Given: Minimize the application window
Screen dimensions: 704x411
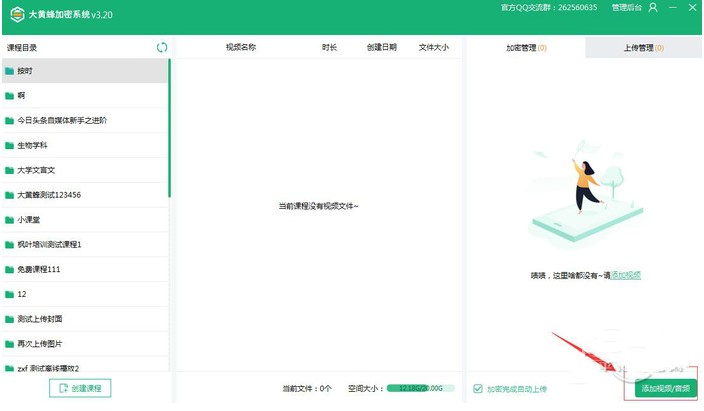Looking at the screenshot, I should 673,7.
